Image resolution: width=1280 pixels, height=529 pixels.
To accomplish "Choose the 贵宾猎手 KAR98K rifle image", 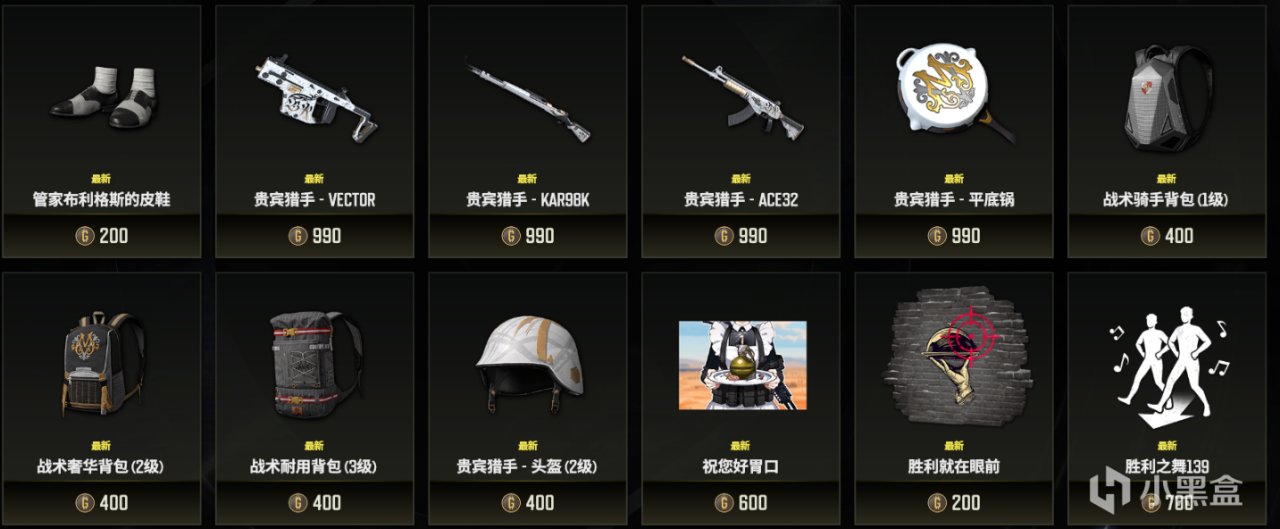I will click(x=528, y=98).
